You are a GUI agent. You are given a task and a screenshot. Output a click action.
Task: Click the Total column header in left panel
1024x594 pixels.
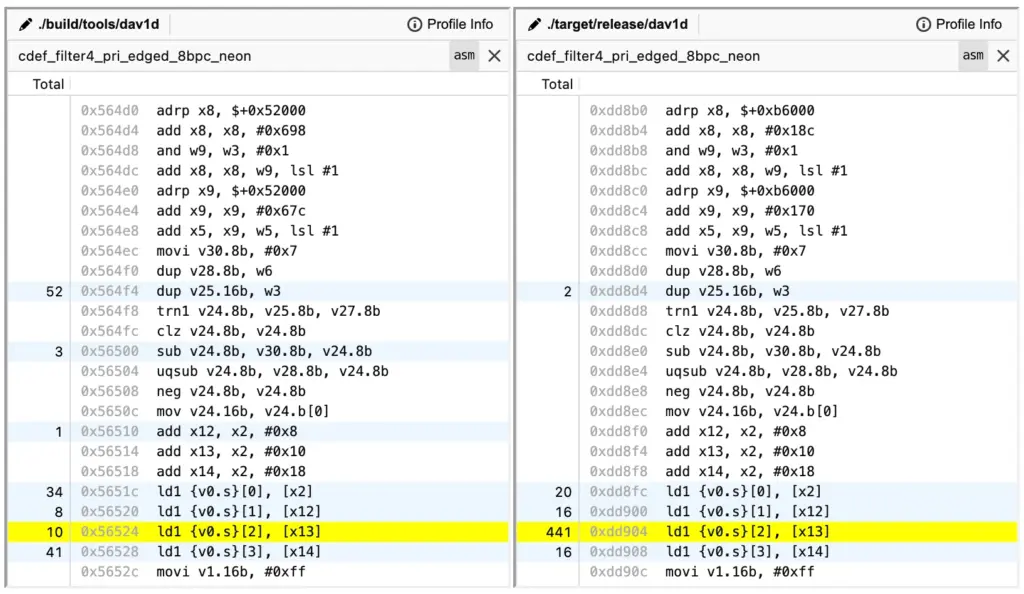tap(48, 84)
